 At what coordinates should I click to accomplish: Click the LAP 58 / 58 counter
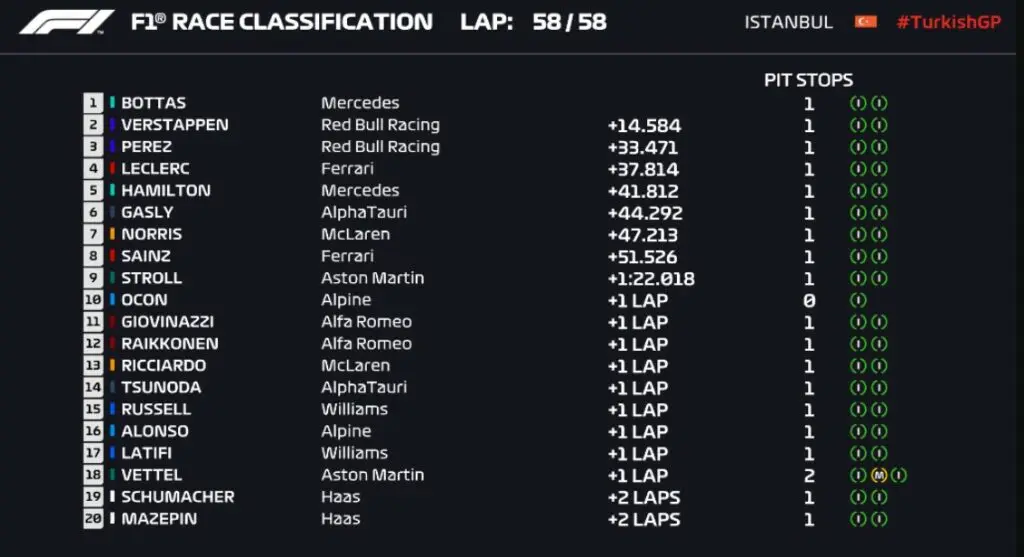pos(533,22)
